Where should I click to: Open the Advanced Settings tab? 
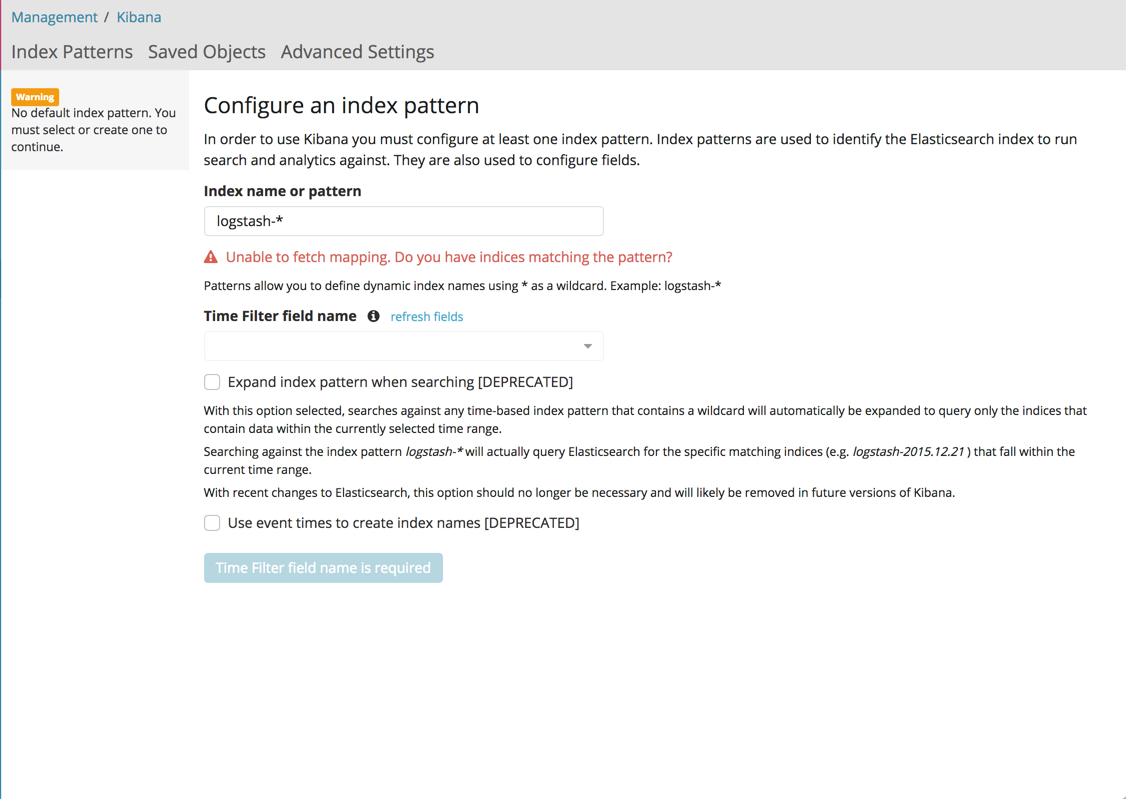click(x=358, y=52)
